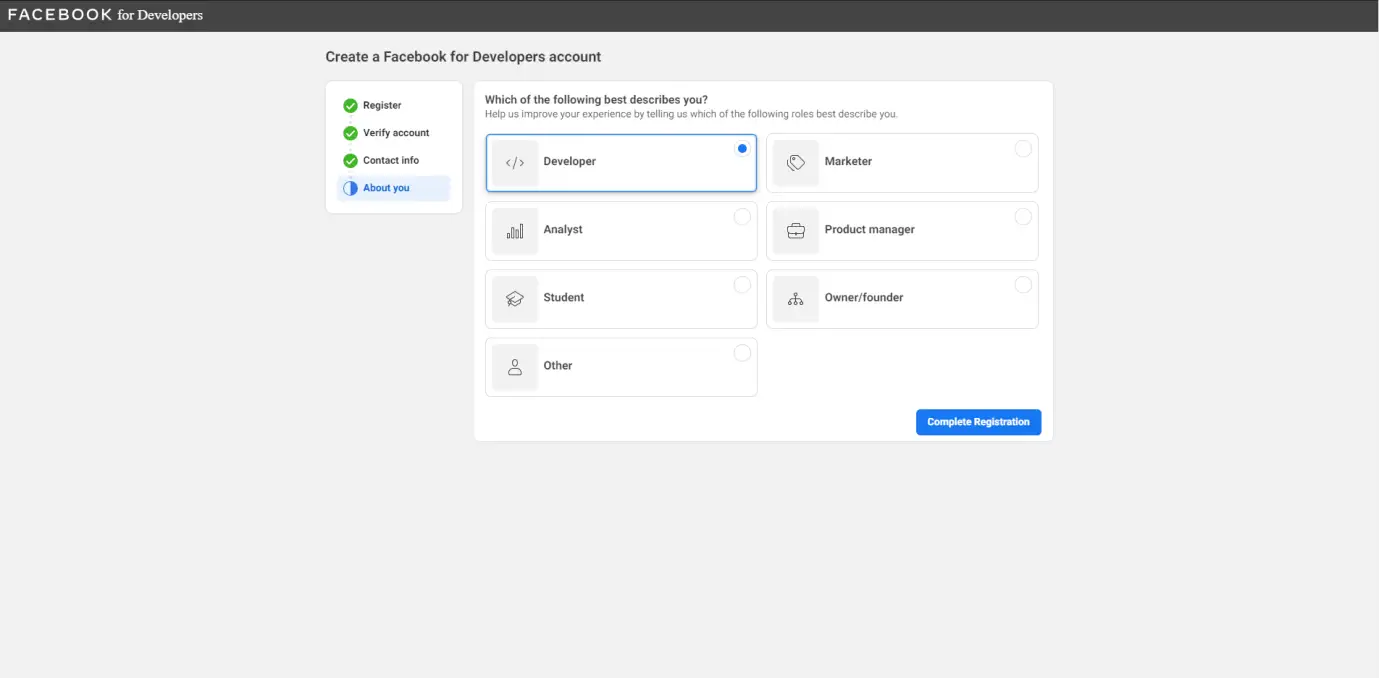Click the Marketer tag icon

click(796, 163)
